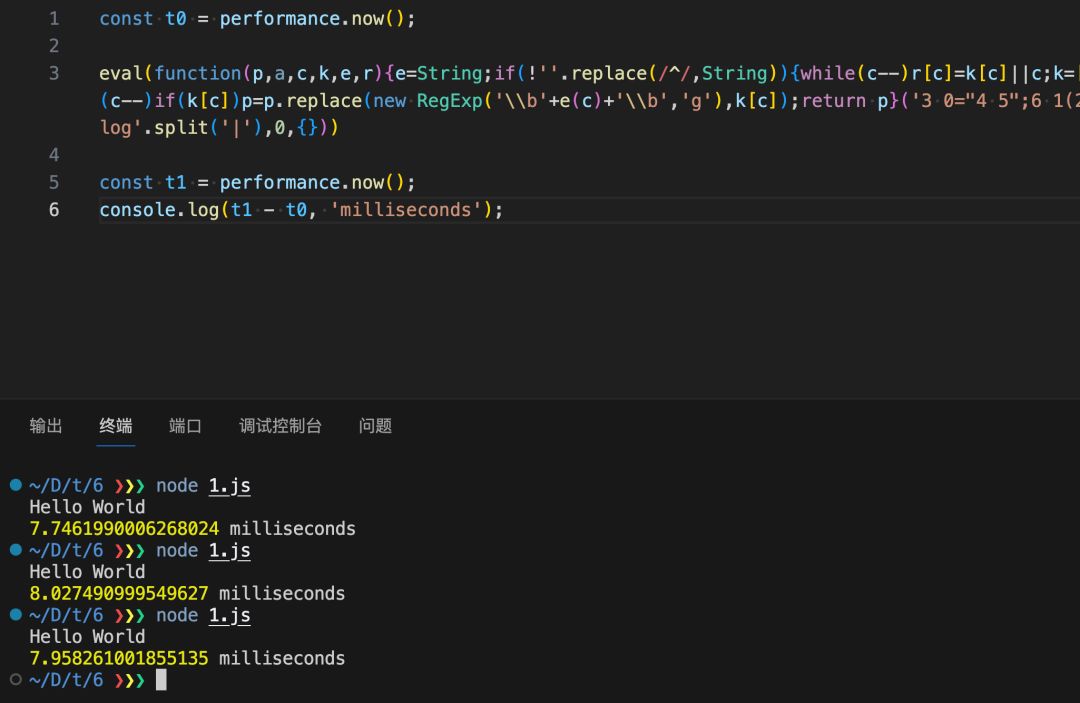Viewport: 1080px width, 703px height.
Task: Focus the terminal at the block cursor
Action: [161, 680]
